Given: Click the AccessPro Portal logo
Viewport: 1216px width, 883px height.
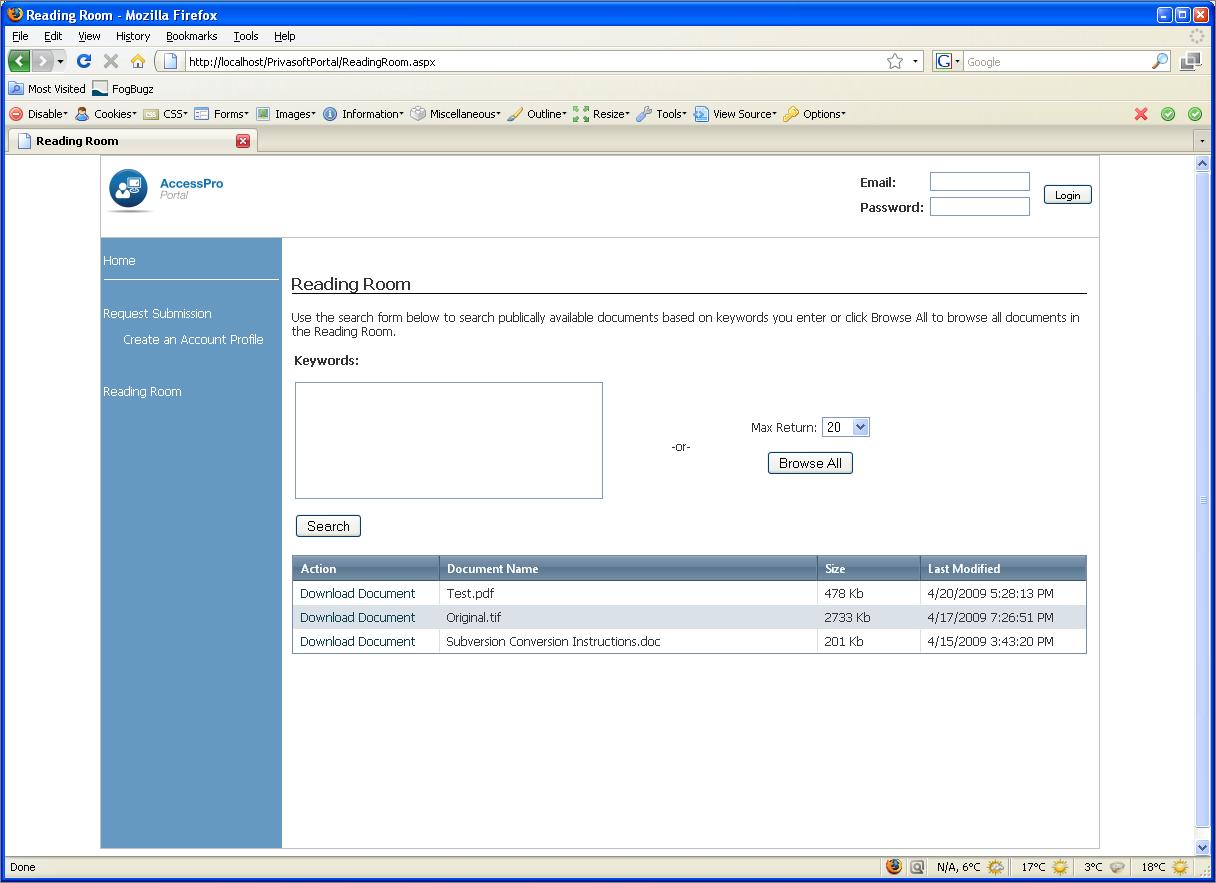Looking at the screenshot, I should (x=166, y=190).
